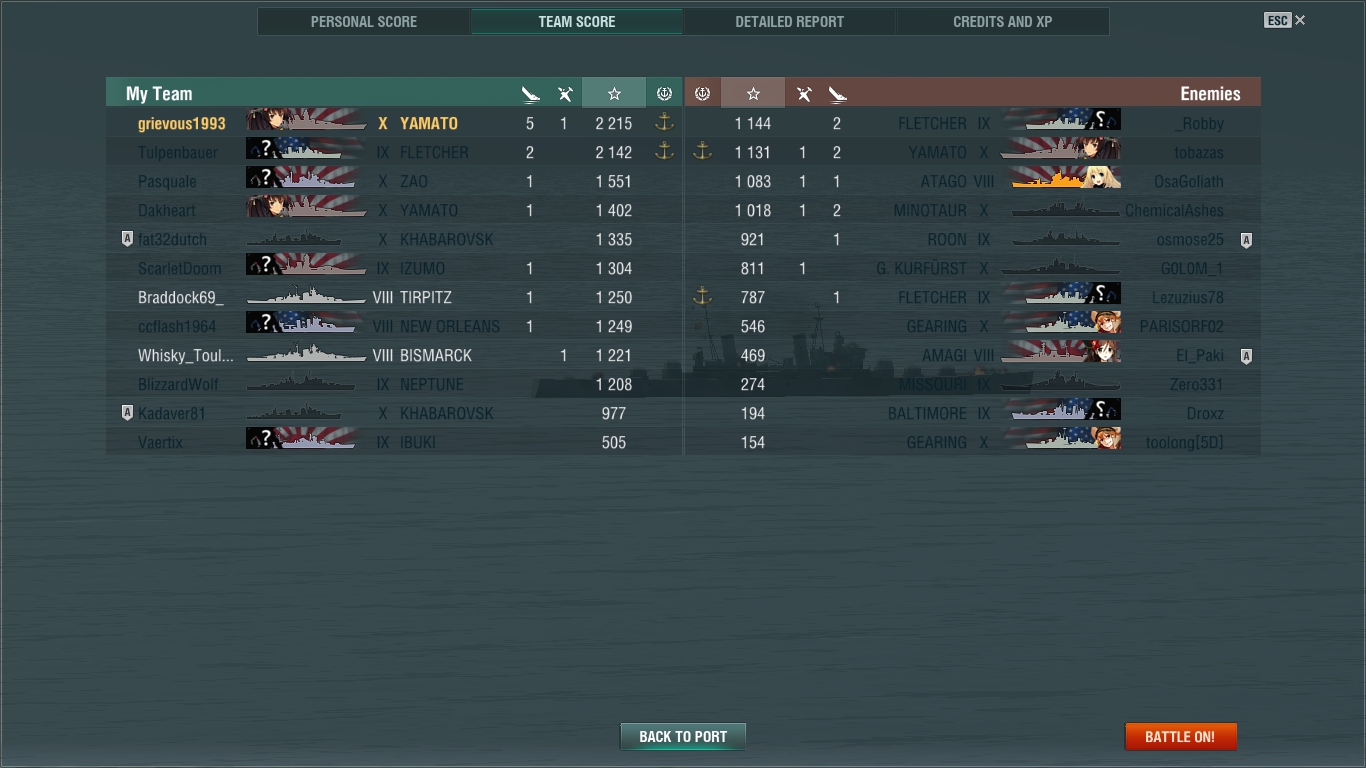Screen dimensions: 1366x768
Task: Sort My Team by ships destroyed icon
Action: (530, 94)
